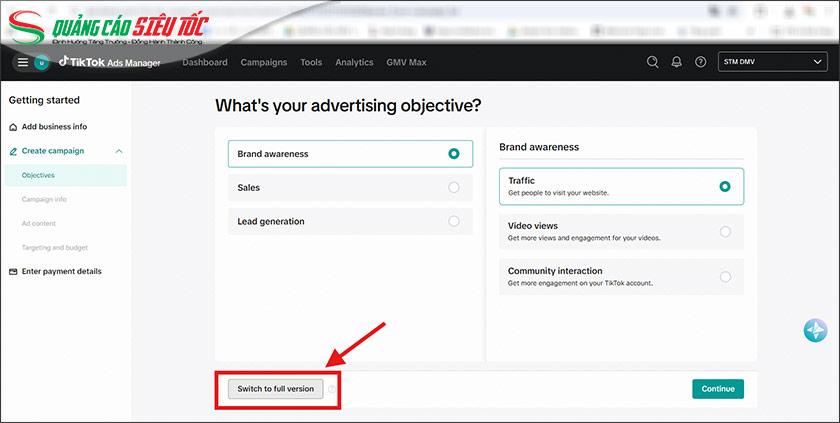Click the Continue button
Screen dimensions: 840x423
[717, 389]
